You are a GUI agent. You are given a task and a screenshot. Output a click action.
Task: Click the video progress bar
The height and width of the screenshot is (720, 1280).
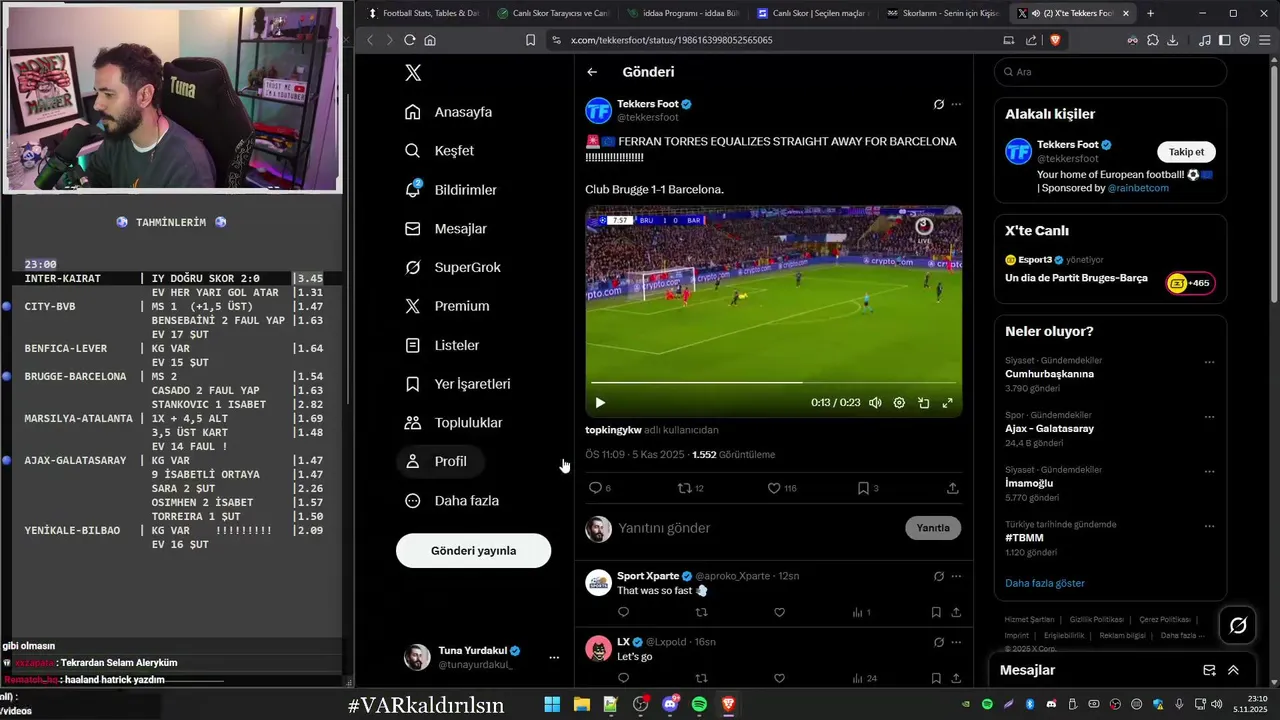pos(773,382)
